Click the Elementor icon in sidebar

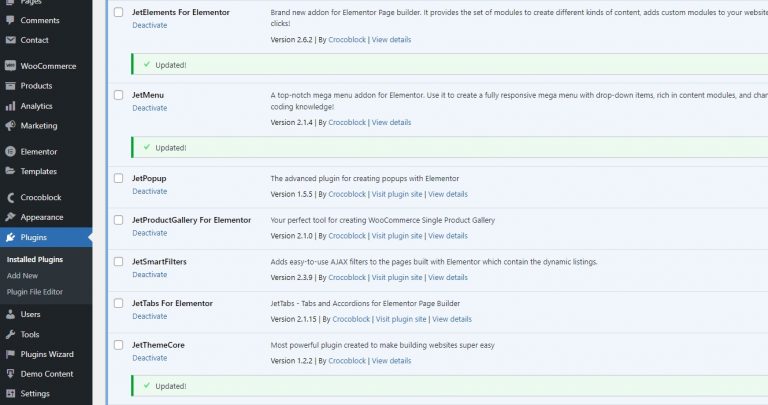10,152
